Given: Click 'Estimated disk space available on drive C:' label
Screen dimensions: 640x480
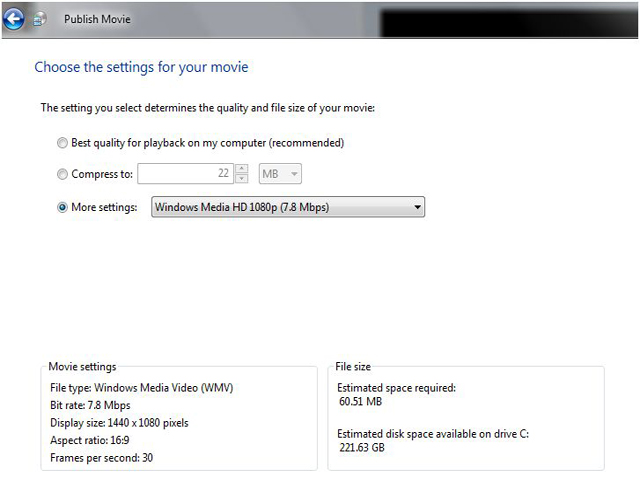Looking at the screenshot, I should pyautogui.click(x=433, y=434).
